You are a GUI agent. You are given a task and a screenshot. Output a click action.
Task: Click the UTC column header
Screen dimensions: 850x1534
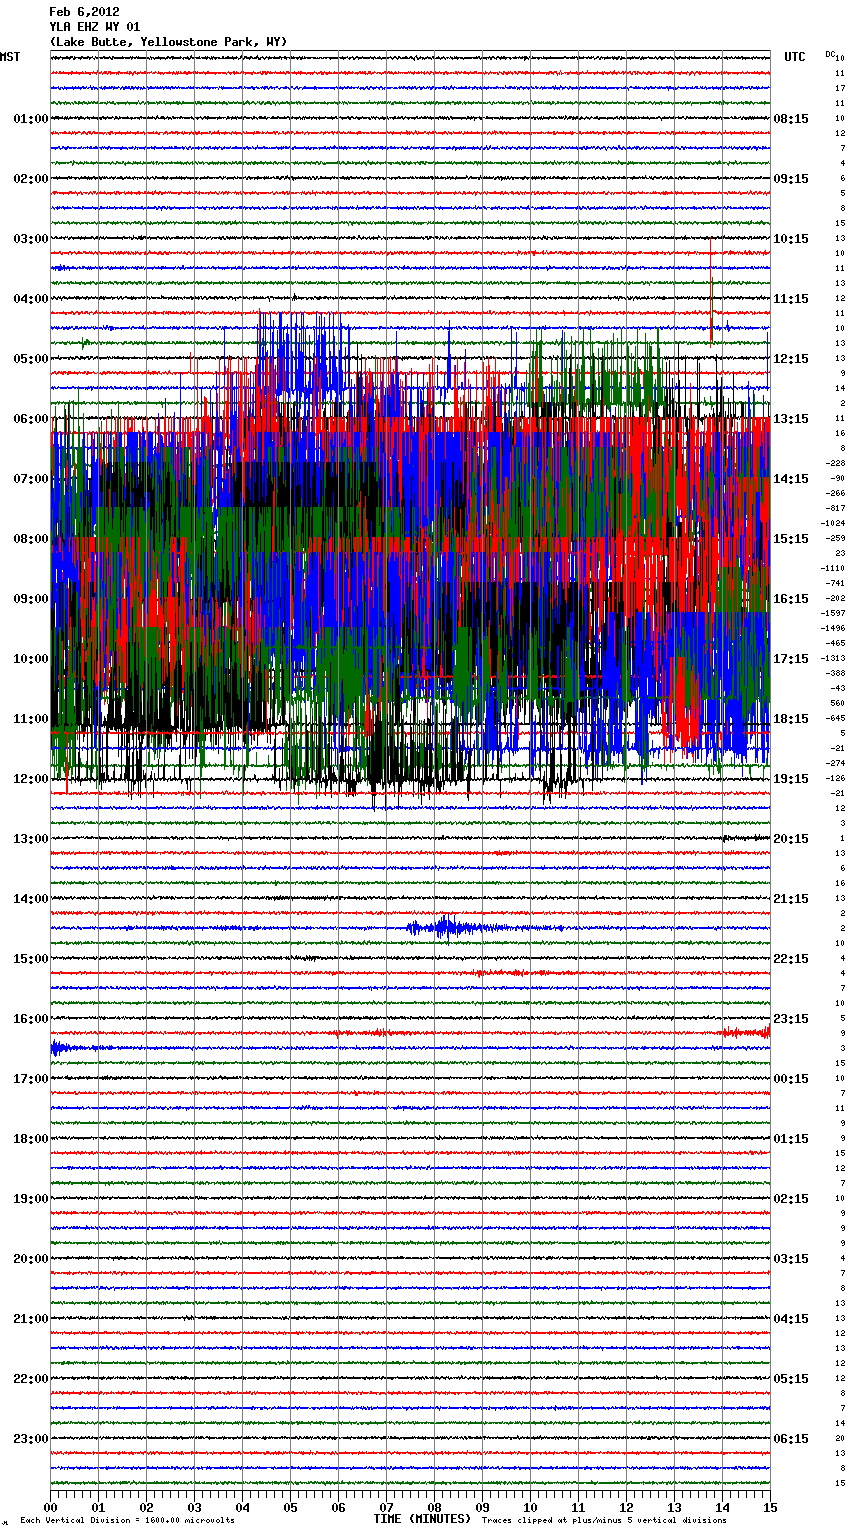point(795,57)
